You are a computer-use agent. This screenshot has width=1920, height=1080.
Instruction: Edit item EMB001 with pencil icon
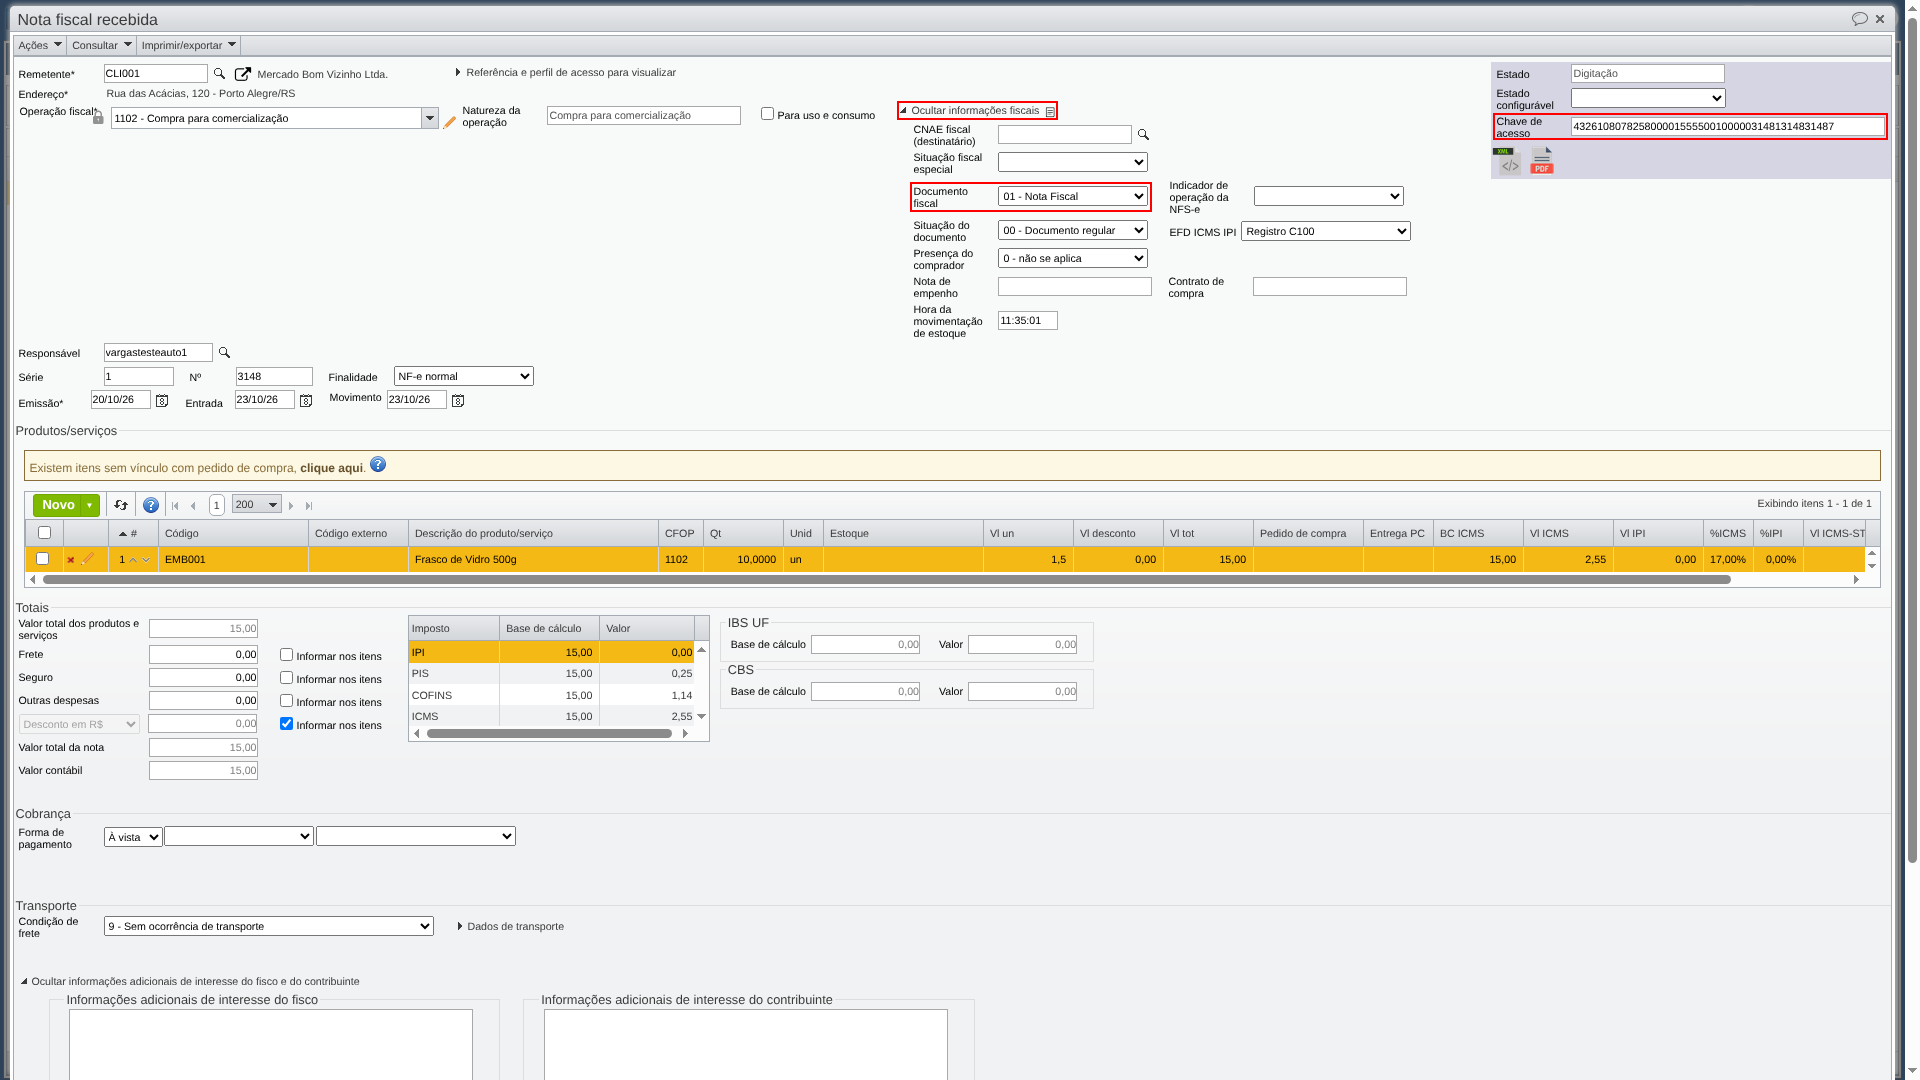(x=88, y=559)
